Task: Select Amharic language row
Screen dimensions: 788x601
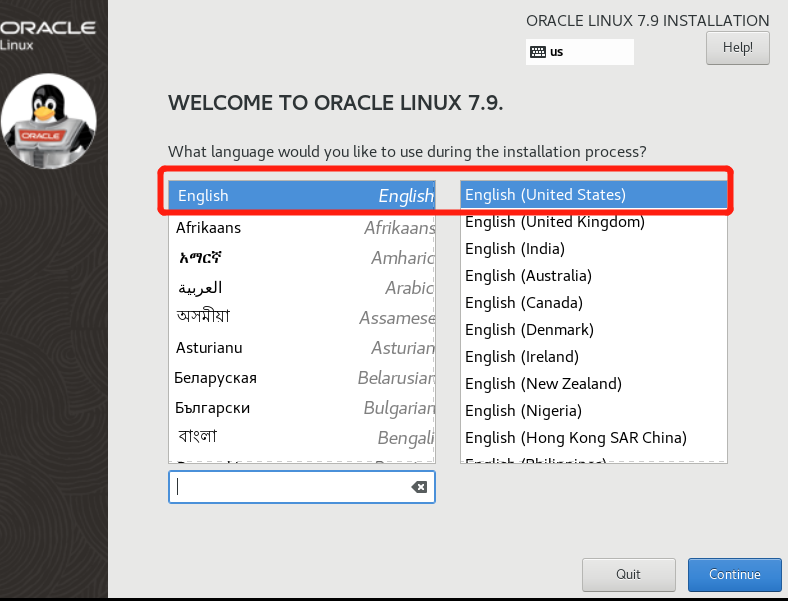Action: coord(302,258)
